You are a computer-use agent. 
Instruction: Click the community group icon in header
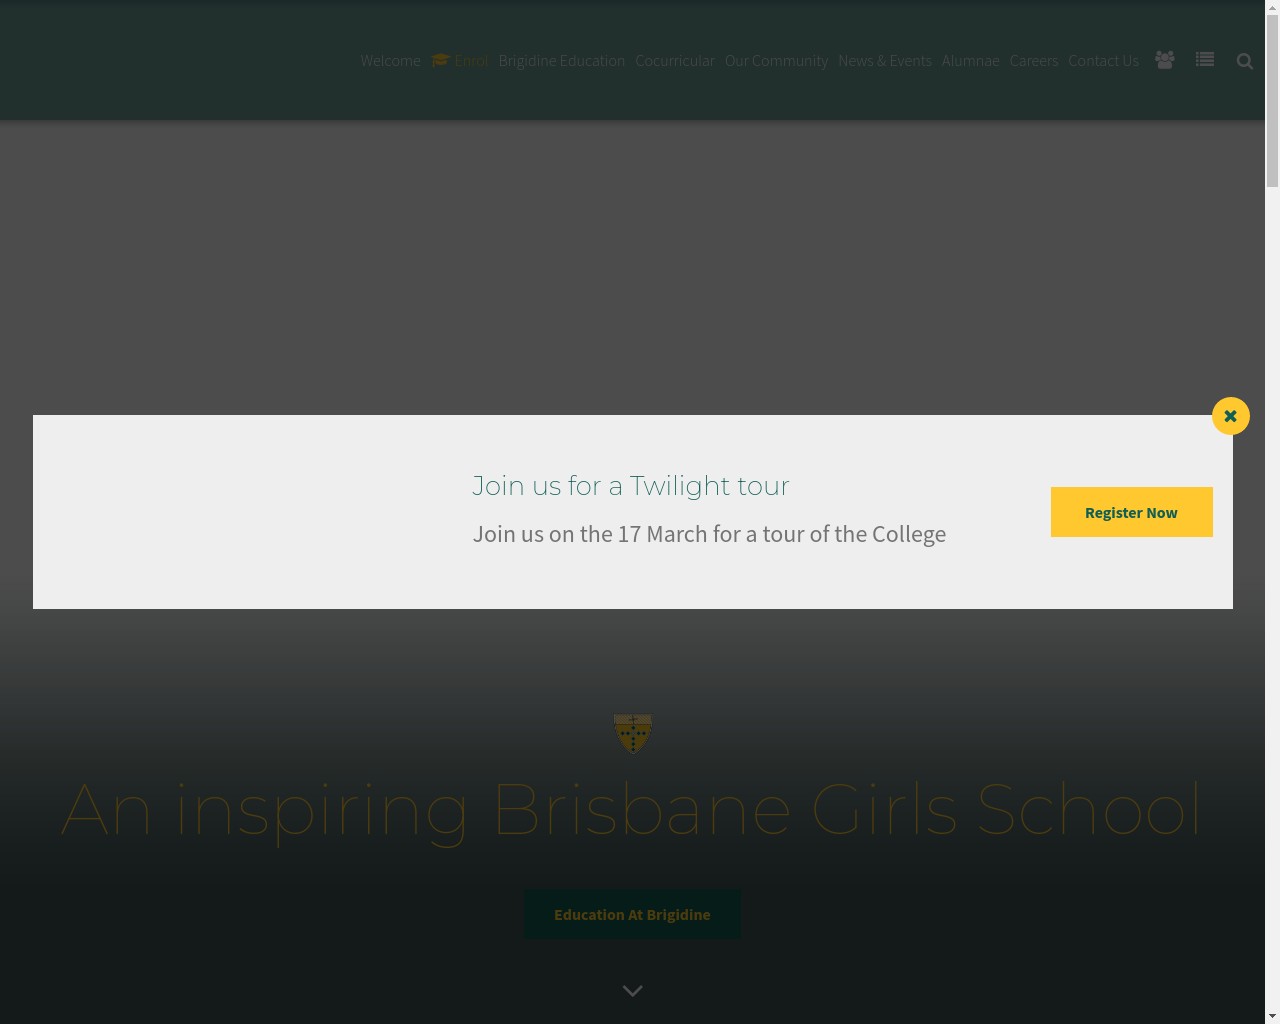point(1165,60)
